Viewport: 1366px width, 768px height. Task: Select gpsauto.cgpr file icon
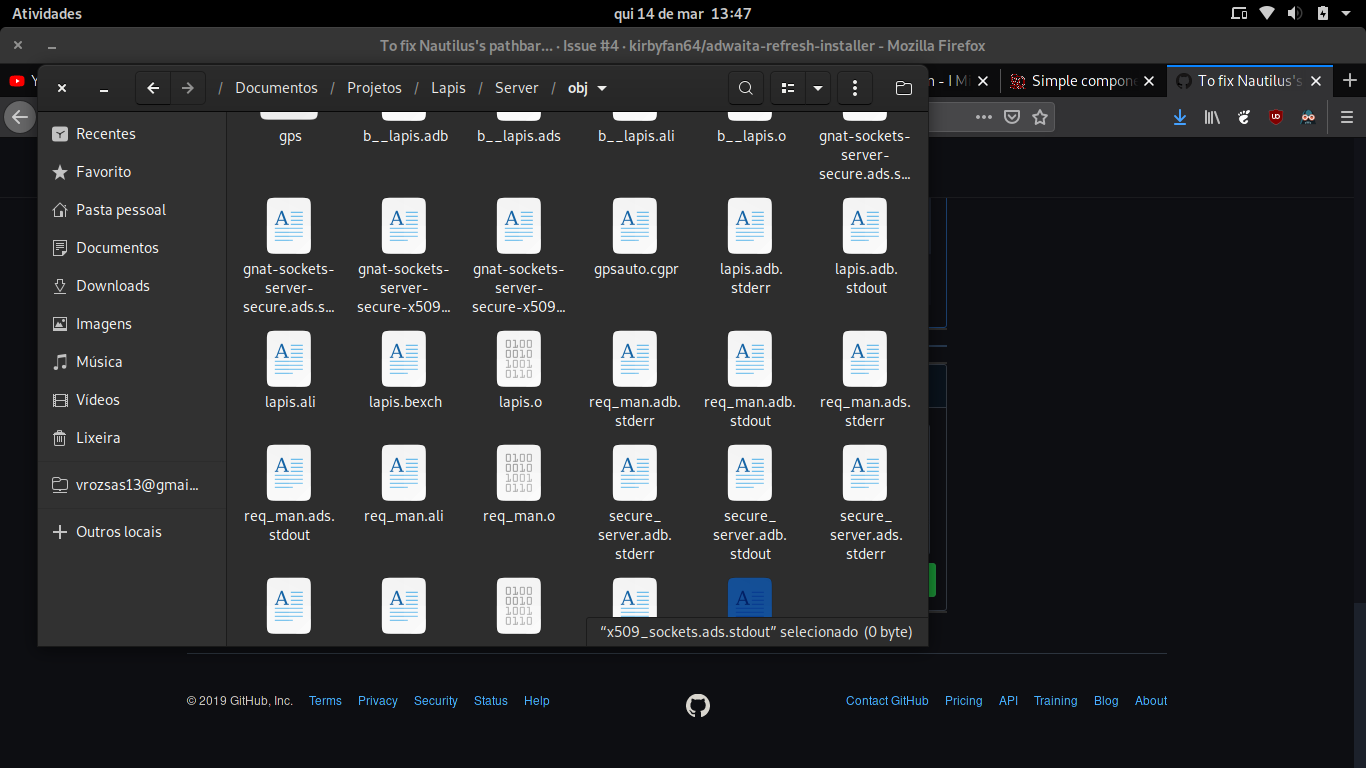click(x=635, y=226)
